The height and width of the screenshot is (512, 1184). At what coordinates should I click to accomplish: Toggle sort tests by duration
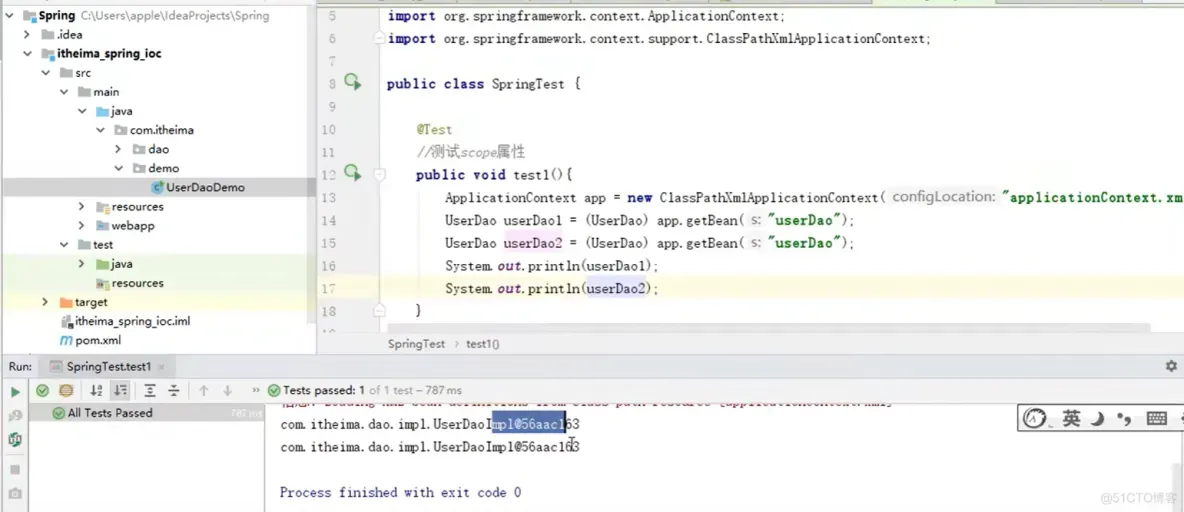(x=119, y=390)
